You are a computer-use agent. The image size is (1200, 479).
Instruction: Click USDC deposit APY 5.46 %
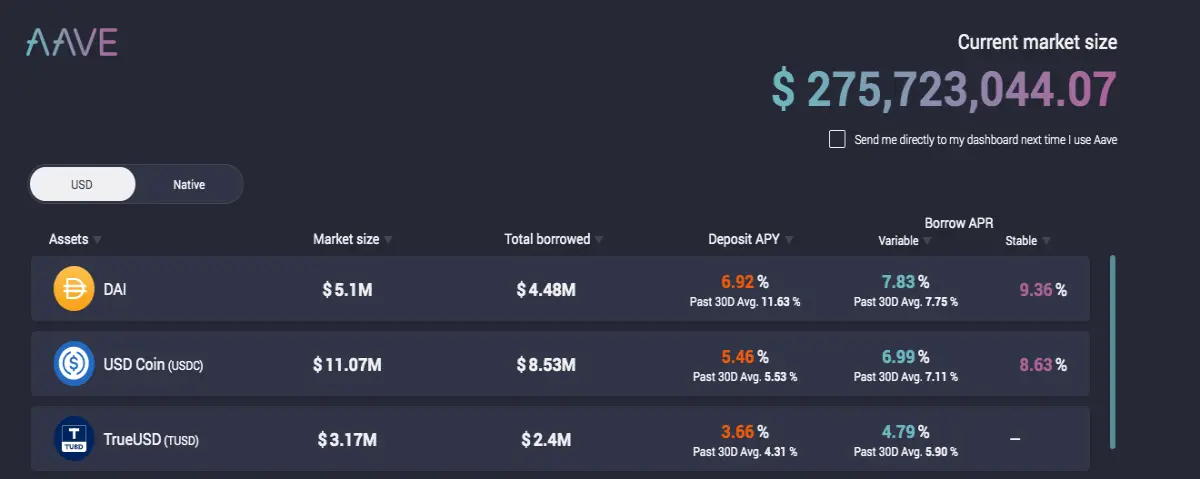[x=745, y=356]
